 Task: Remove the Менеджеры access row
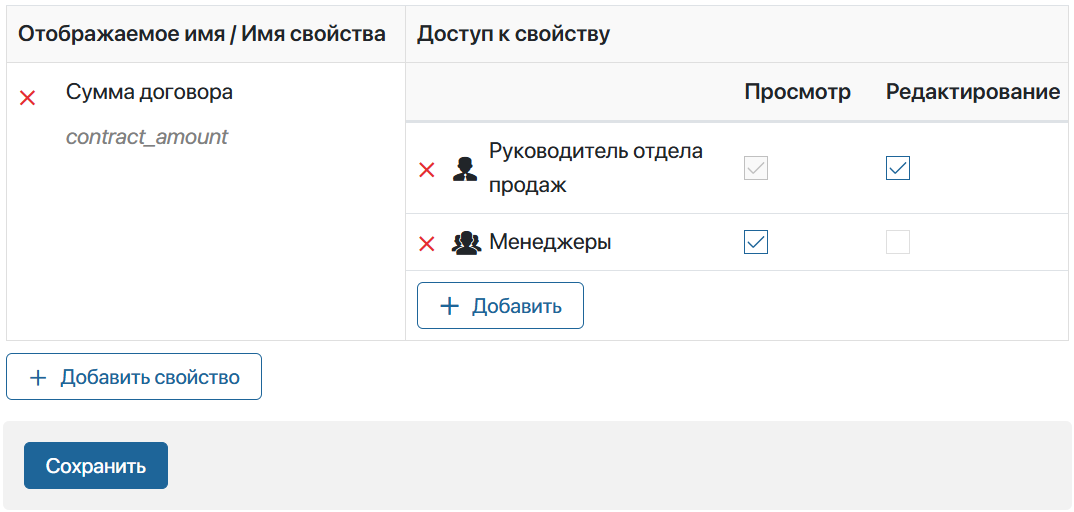click(x=427, y=244)
